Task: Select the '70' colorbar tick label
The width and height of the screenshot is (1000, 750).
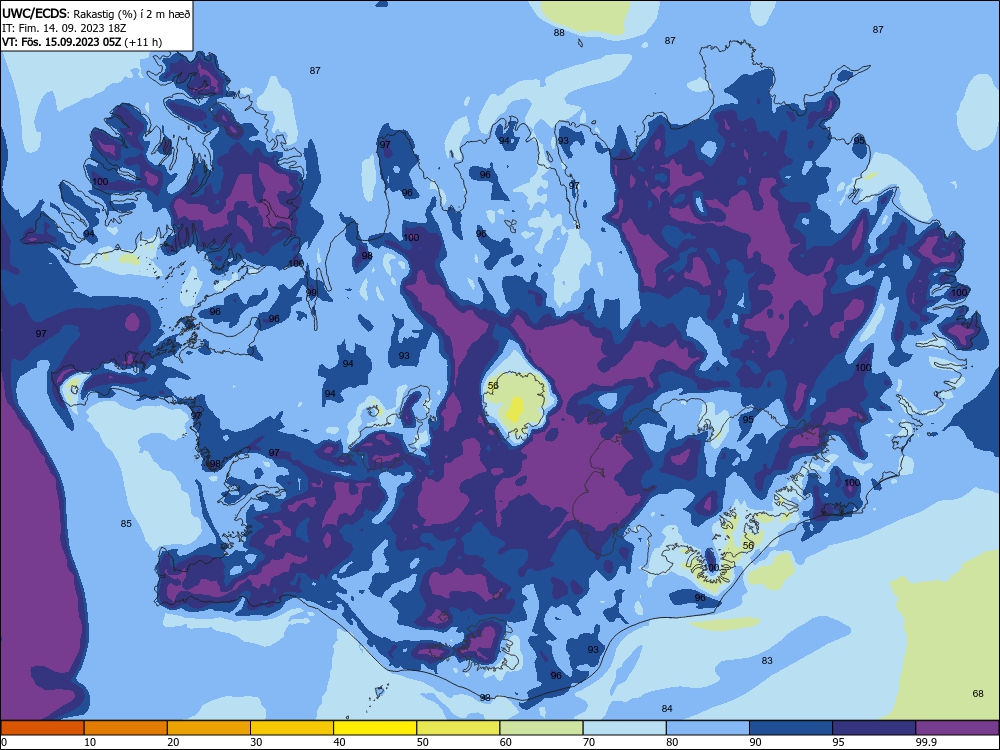Action: click(x=589, y=742)
